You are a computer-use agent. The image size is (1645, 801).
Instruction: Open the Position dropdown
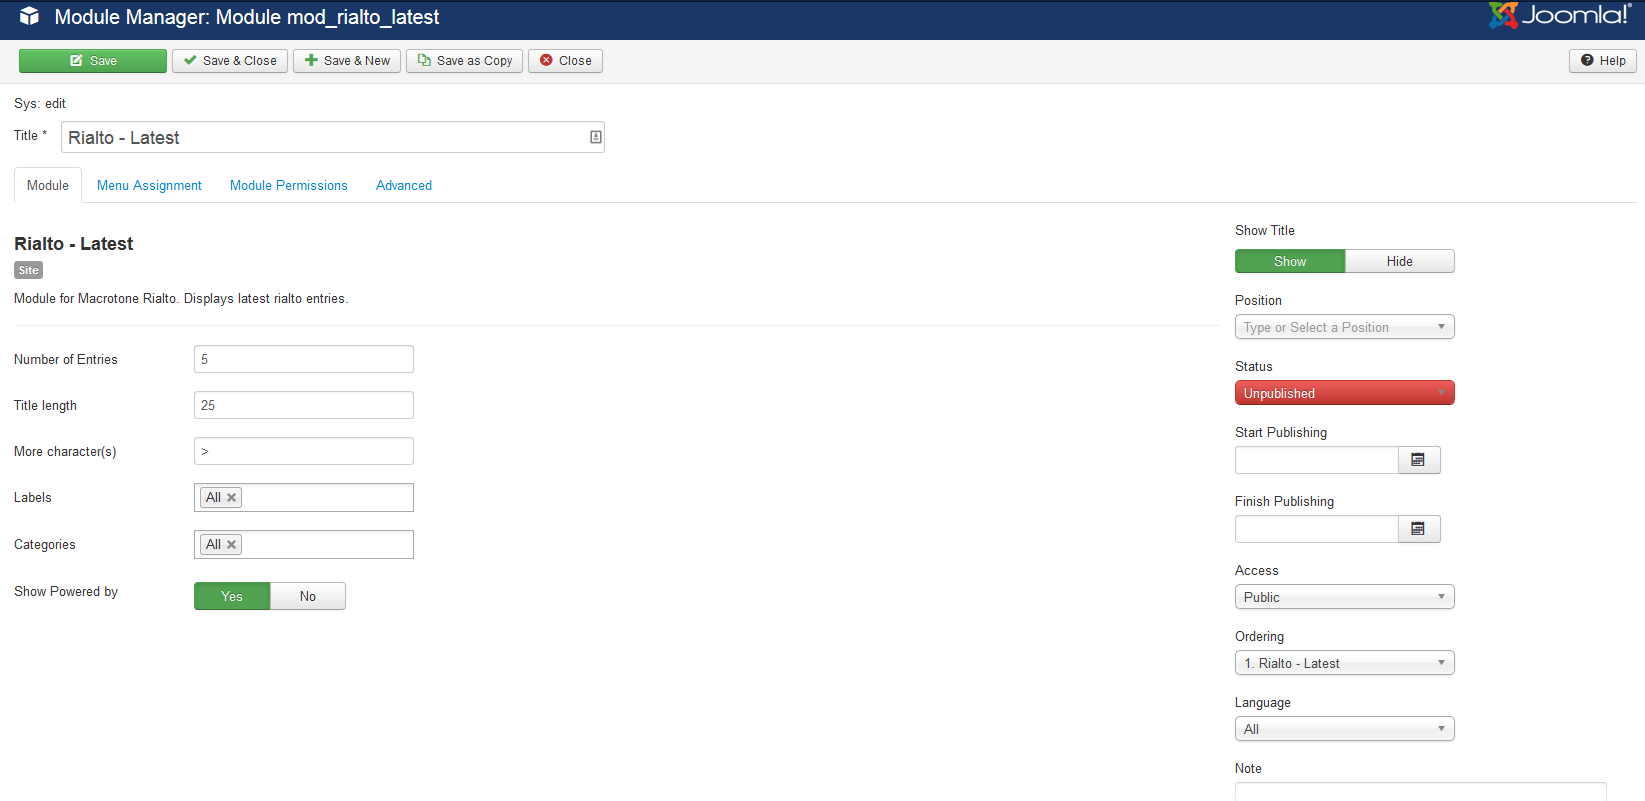point(1344,328)
